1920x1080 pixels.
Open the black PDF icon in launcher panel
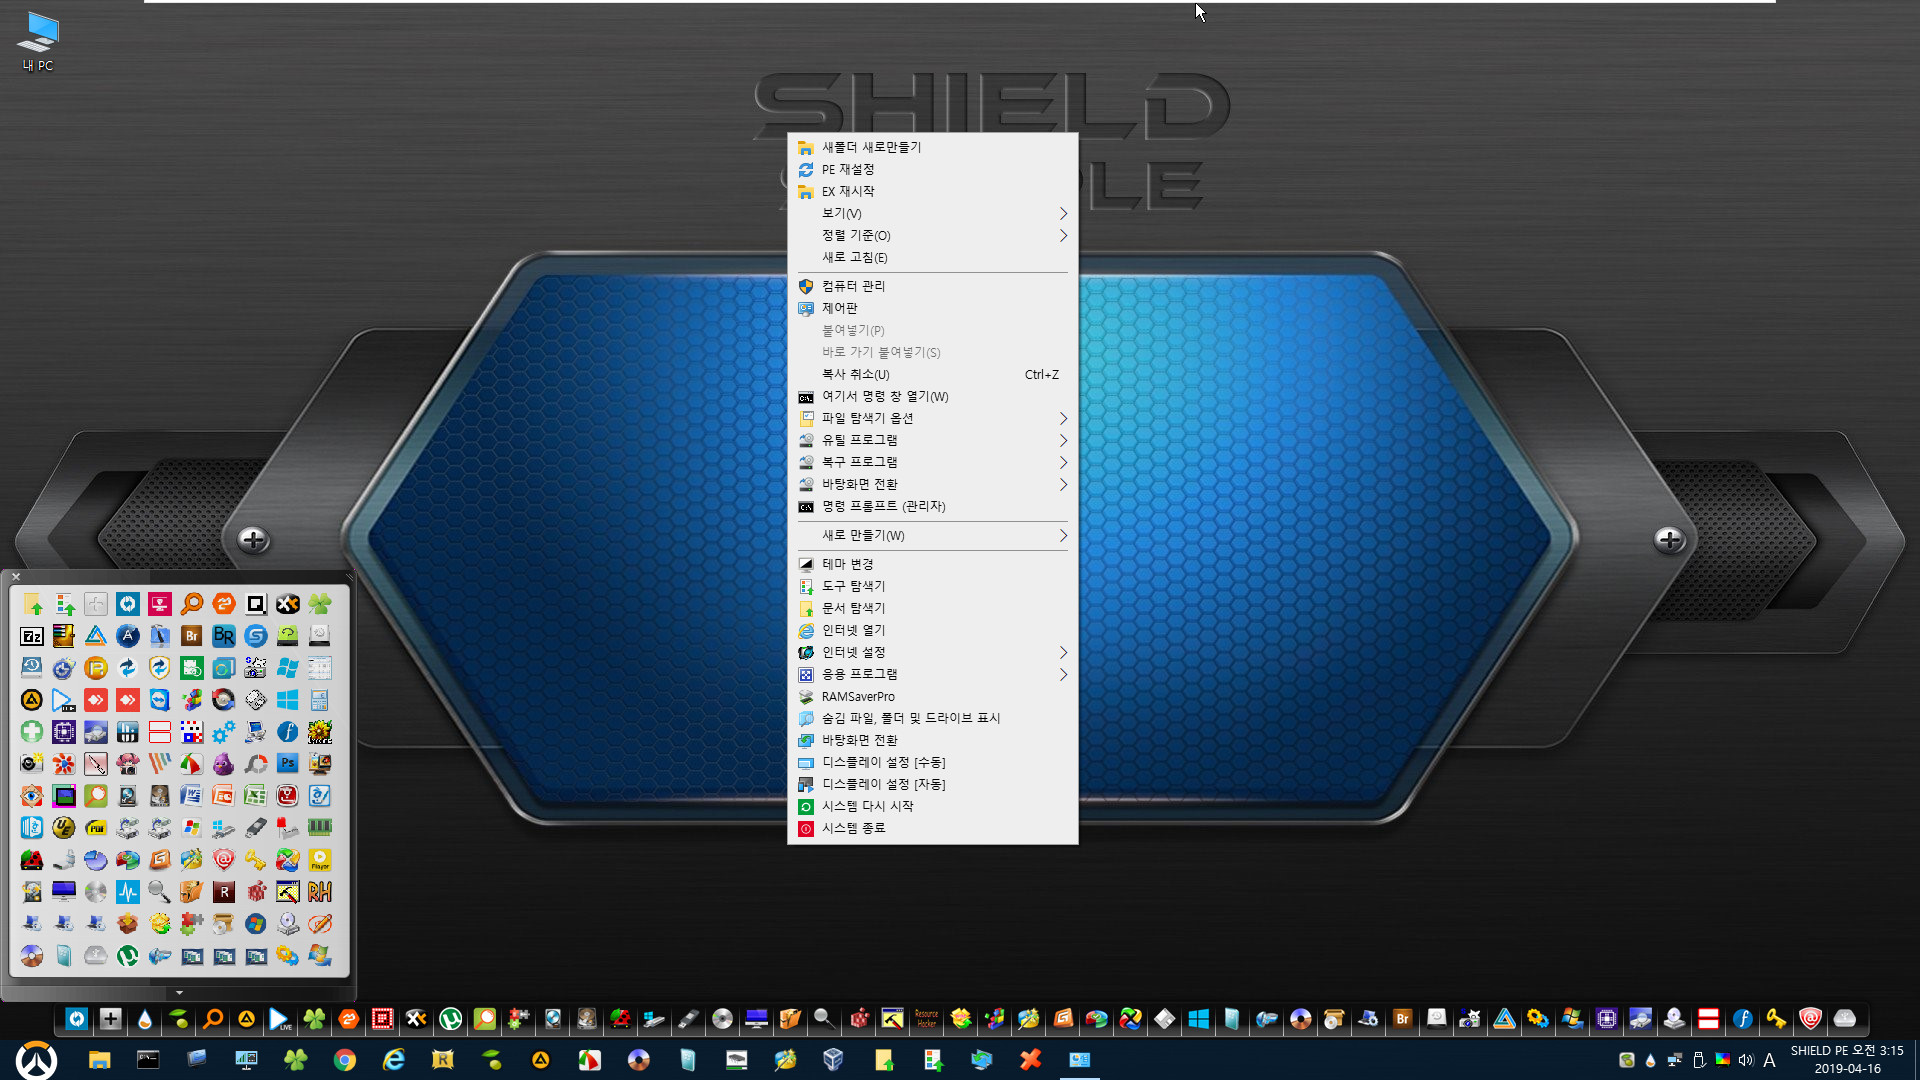[95, 828]
